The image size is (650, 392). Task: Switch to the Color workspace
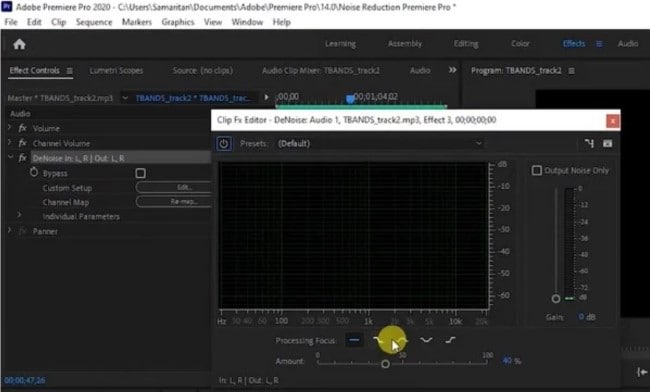(520, 44)
